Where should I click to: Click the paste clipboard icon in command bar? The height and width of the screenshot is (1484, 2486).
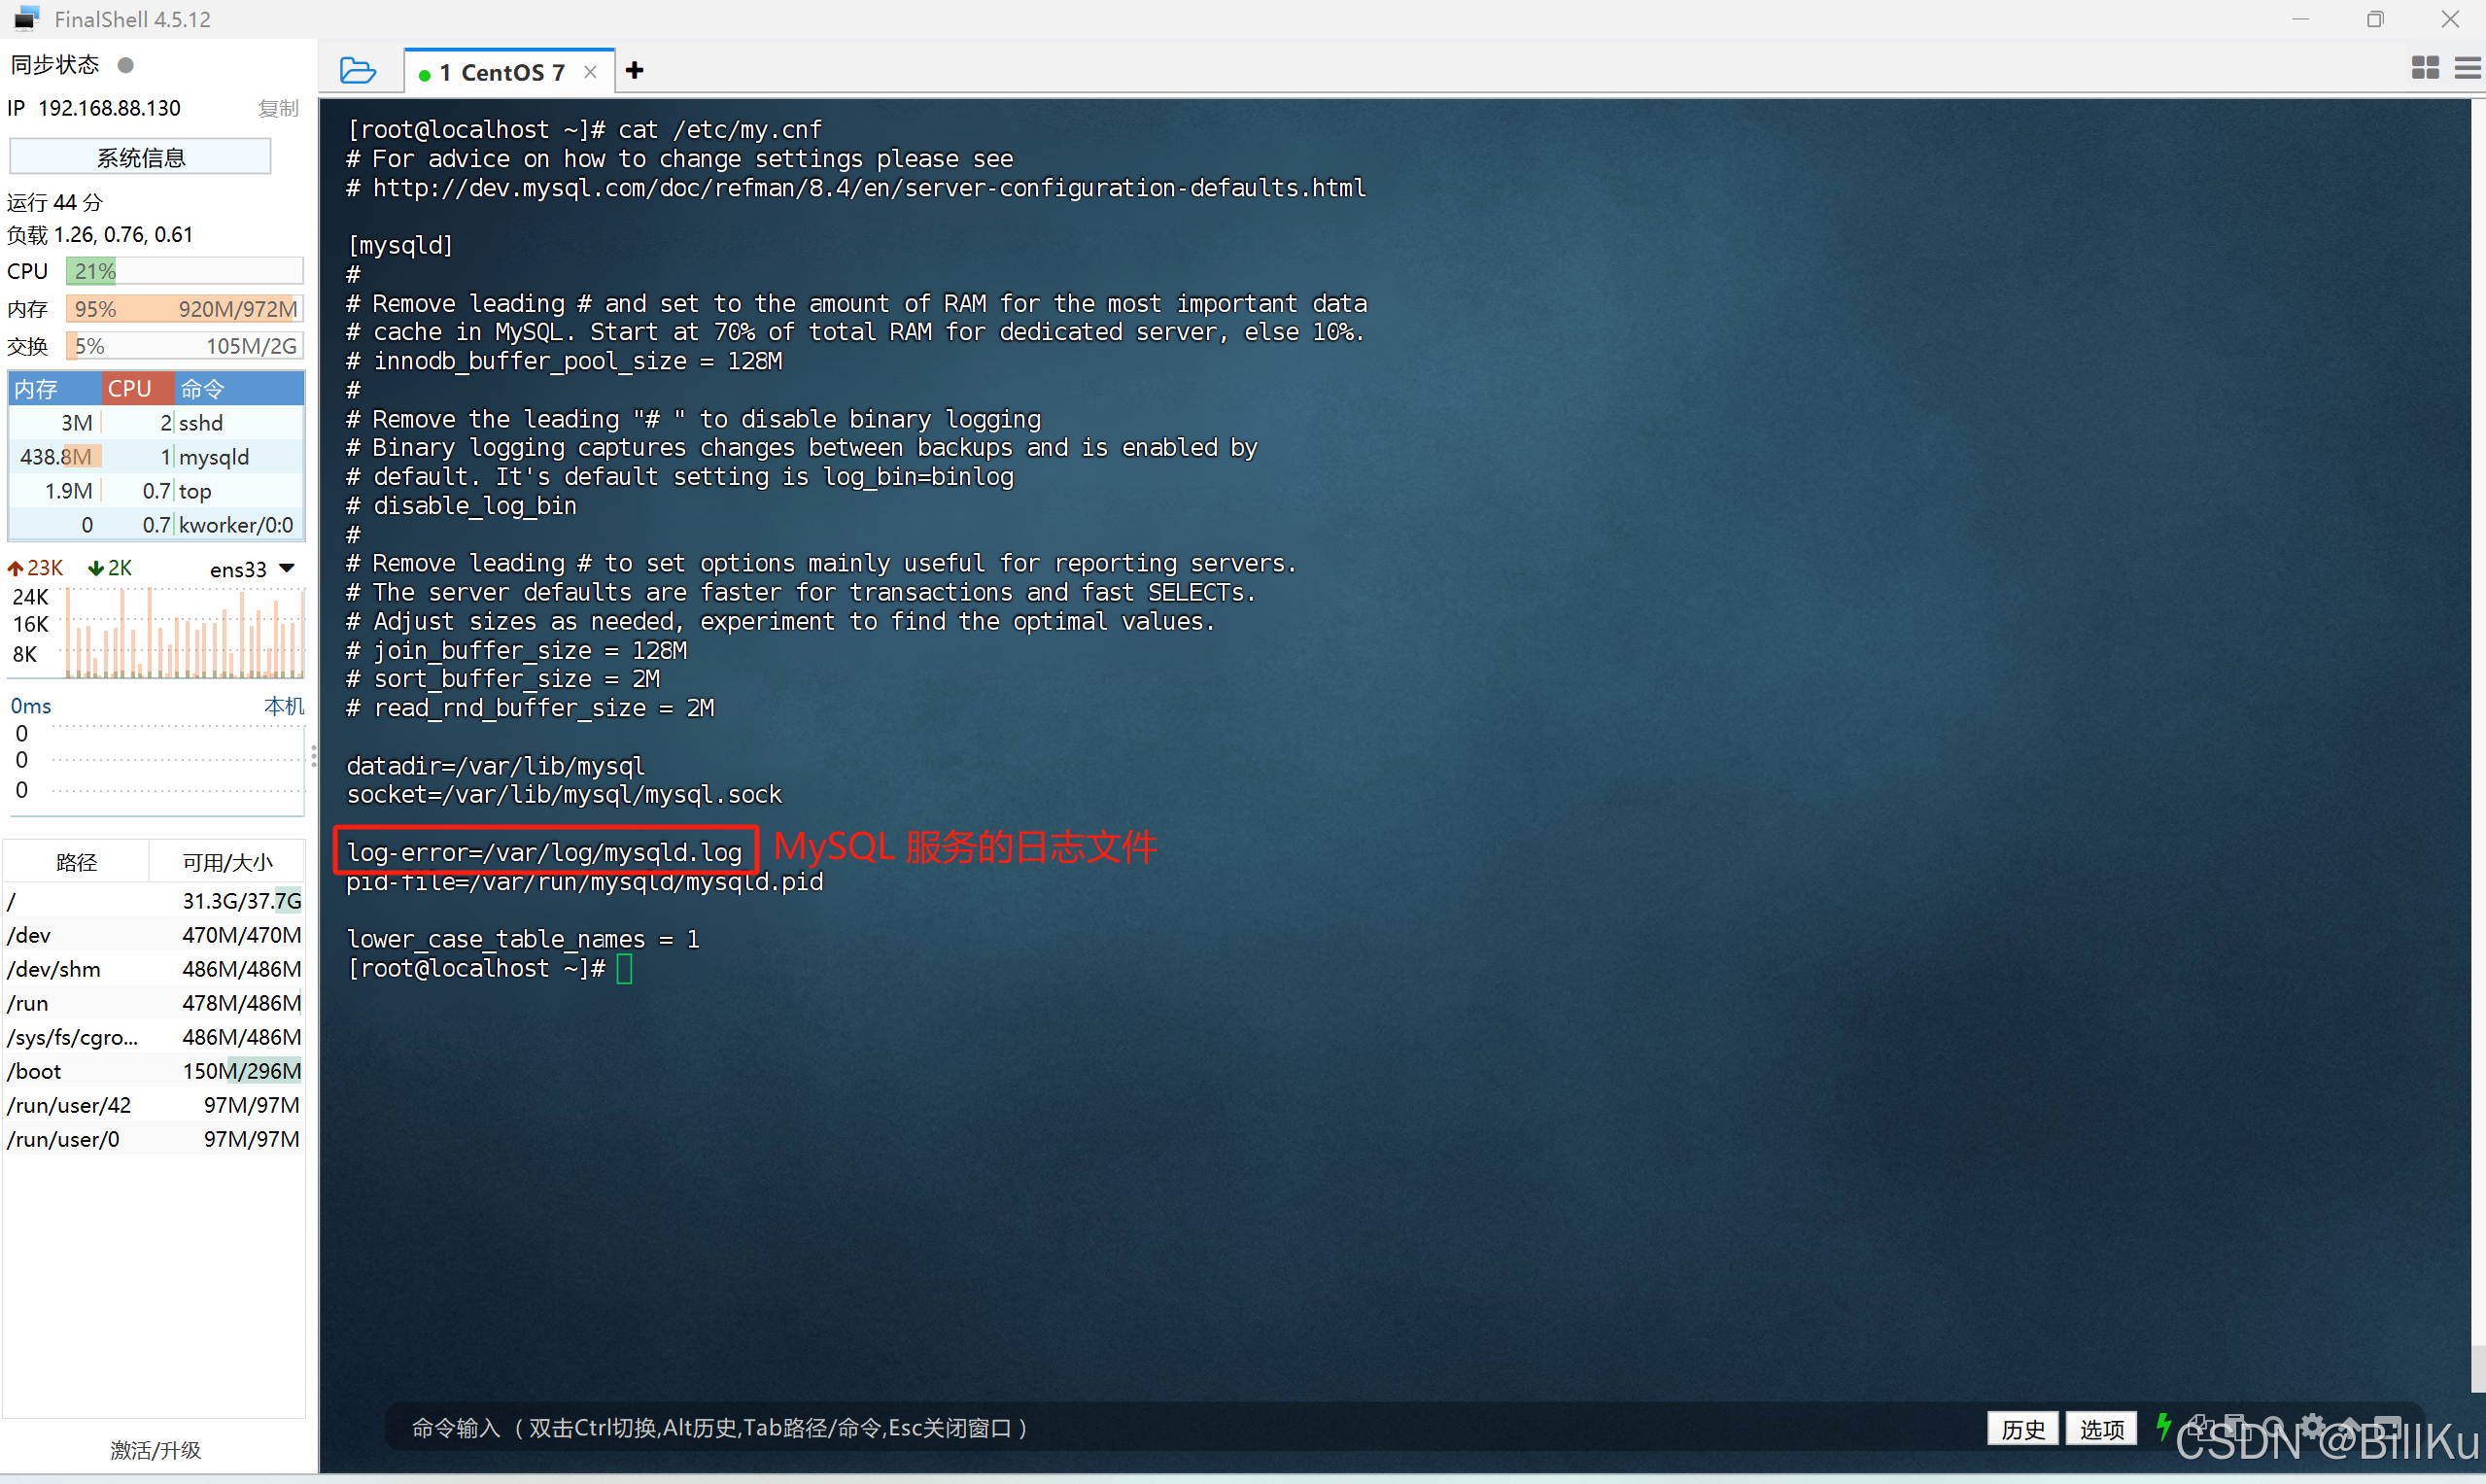pyautogui.click(x=2236, y=1426)
